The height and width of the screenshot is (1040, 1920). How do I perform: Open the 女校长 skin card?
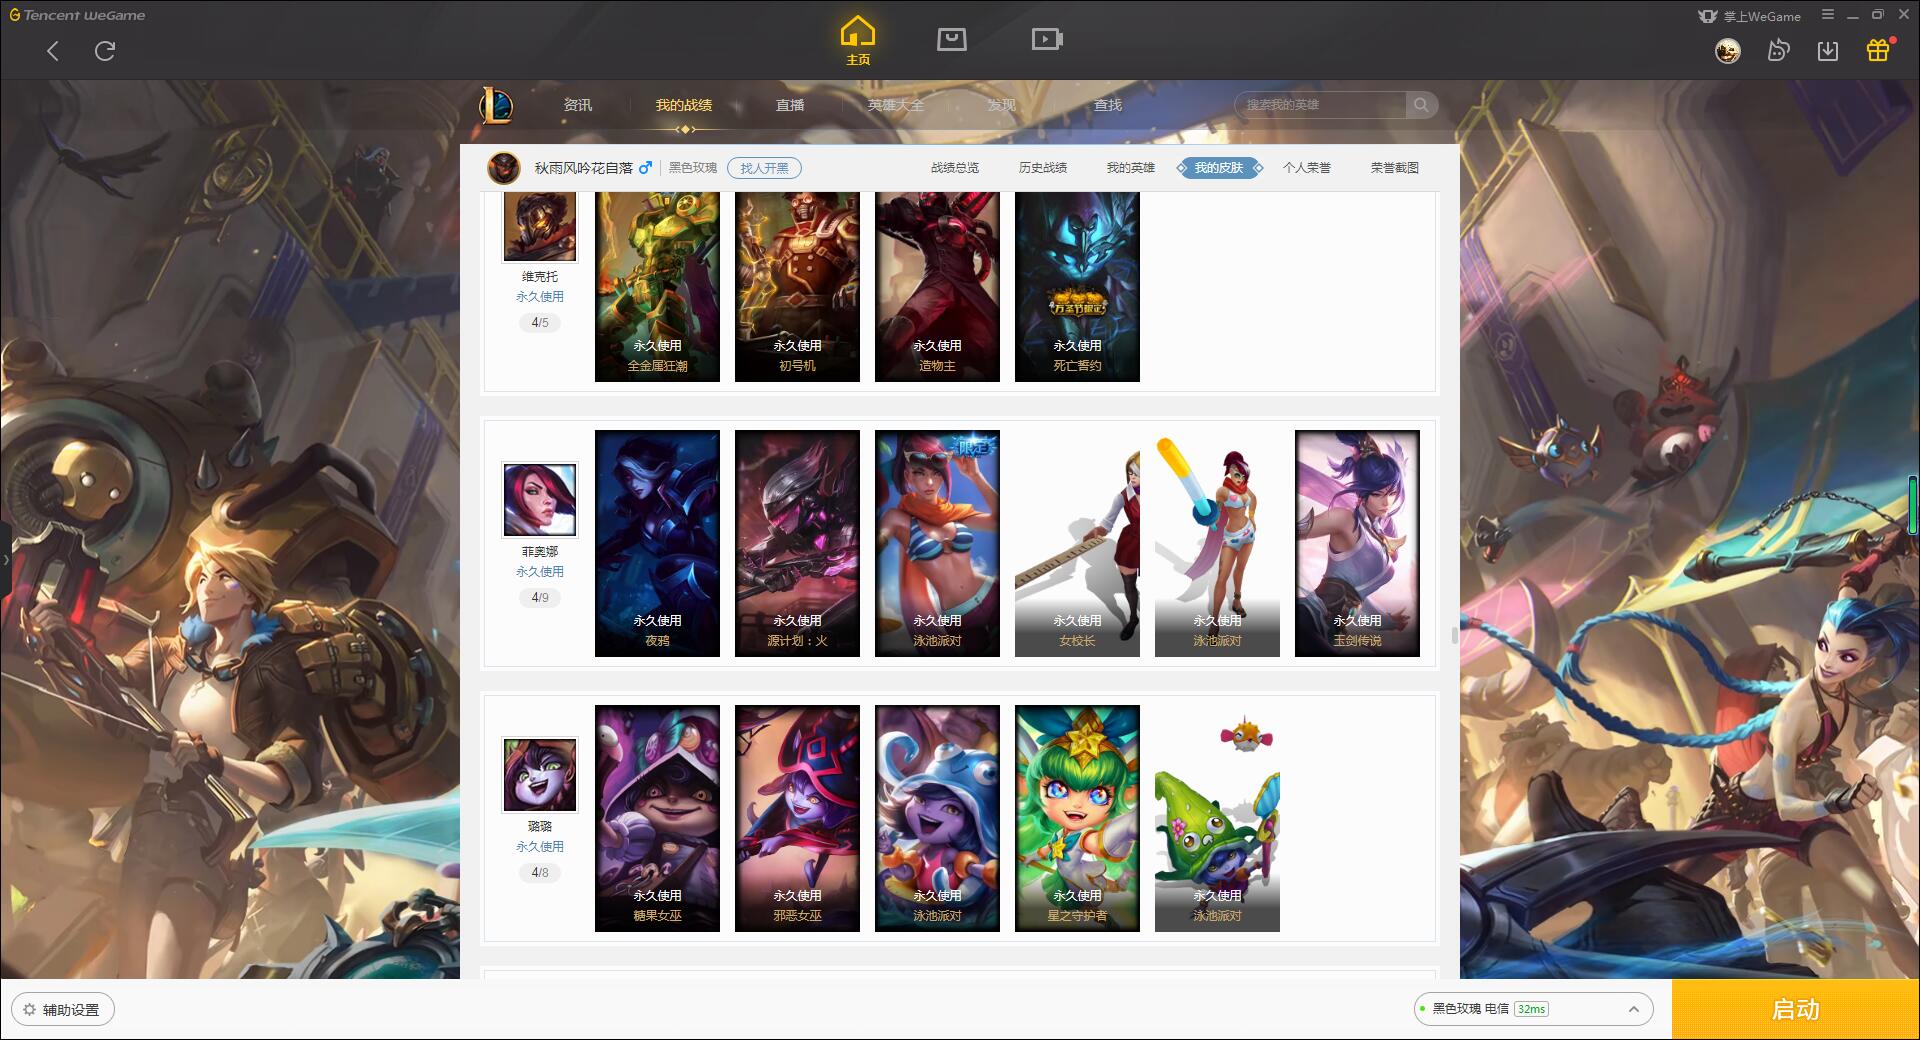coord(1077,543)
